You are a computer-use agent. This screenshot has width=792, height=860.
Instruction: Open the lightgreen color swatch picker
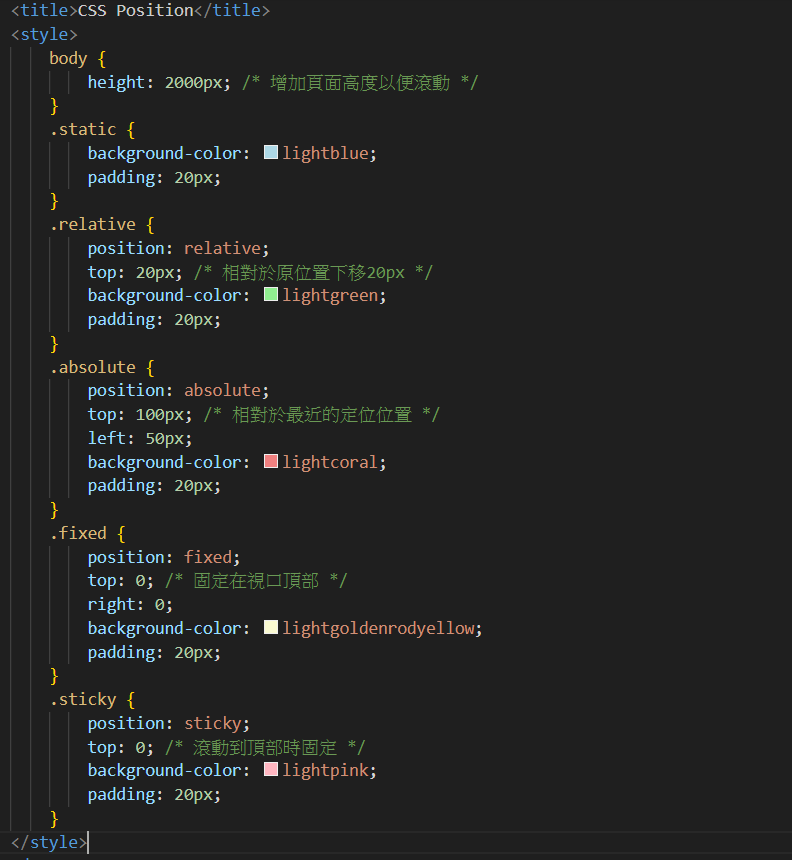271,295
